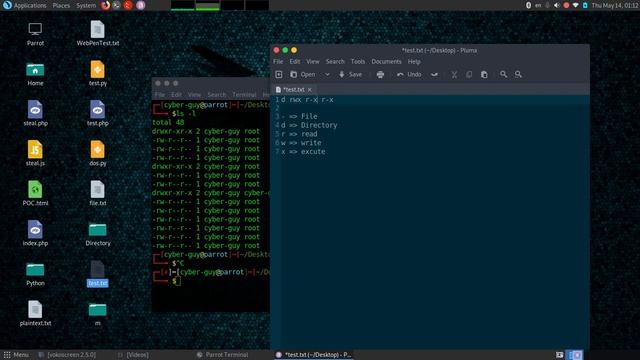Viewport: 640px width, 360px height.
Task: Open the Pluma Search menu
Action: [335, 62]
